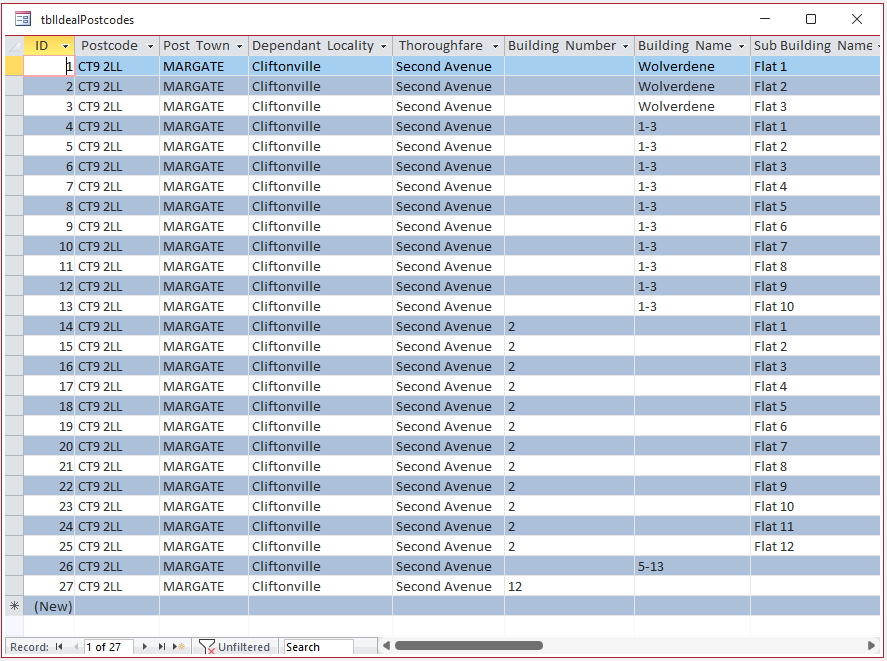Open the Dependant Locality column dropdown
Viewport: 887px width, 661px height.
point(384,46)
